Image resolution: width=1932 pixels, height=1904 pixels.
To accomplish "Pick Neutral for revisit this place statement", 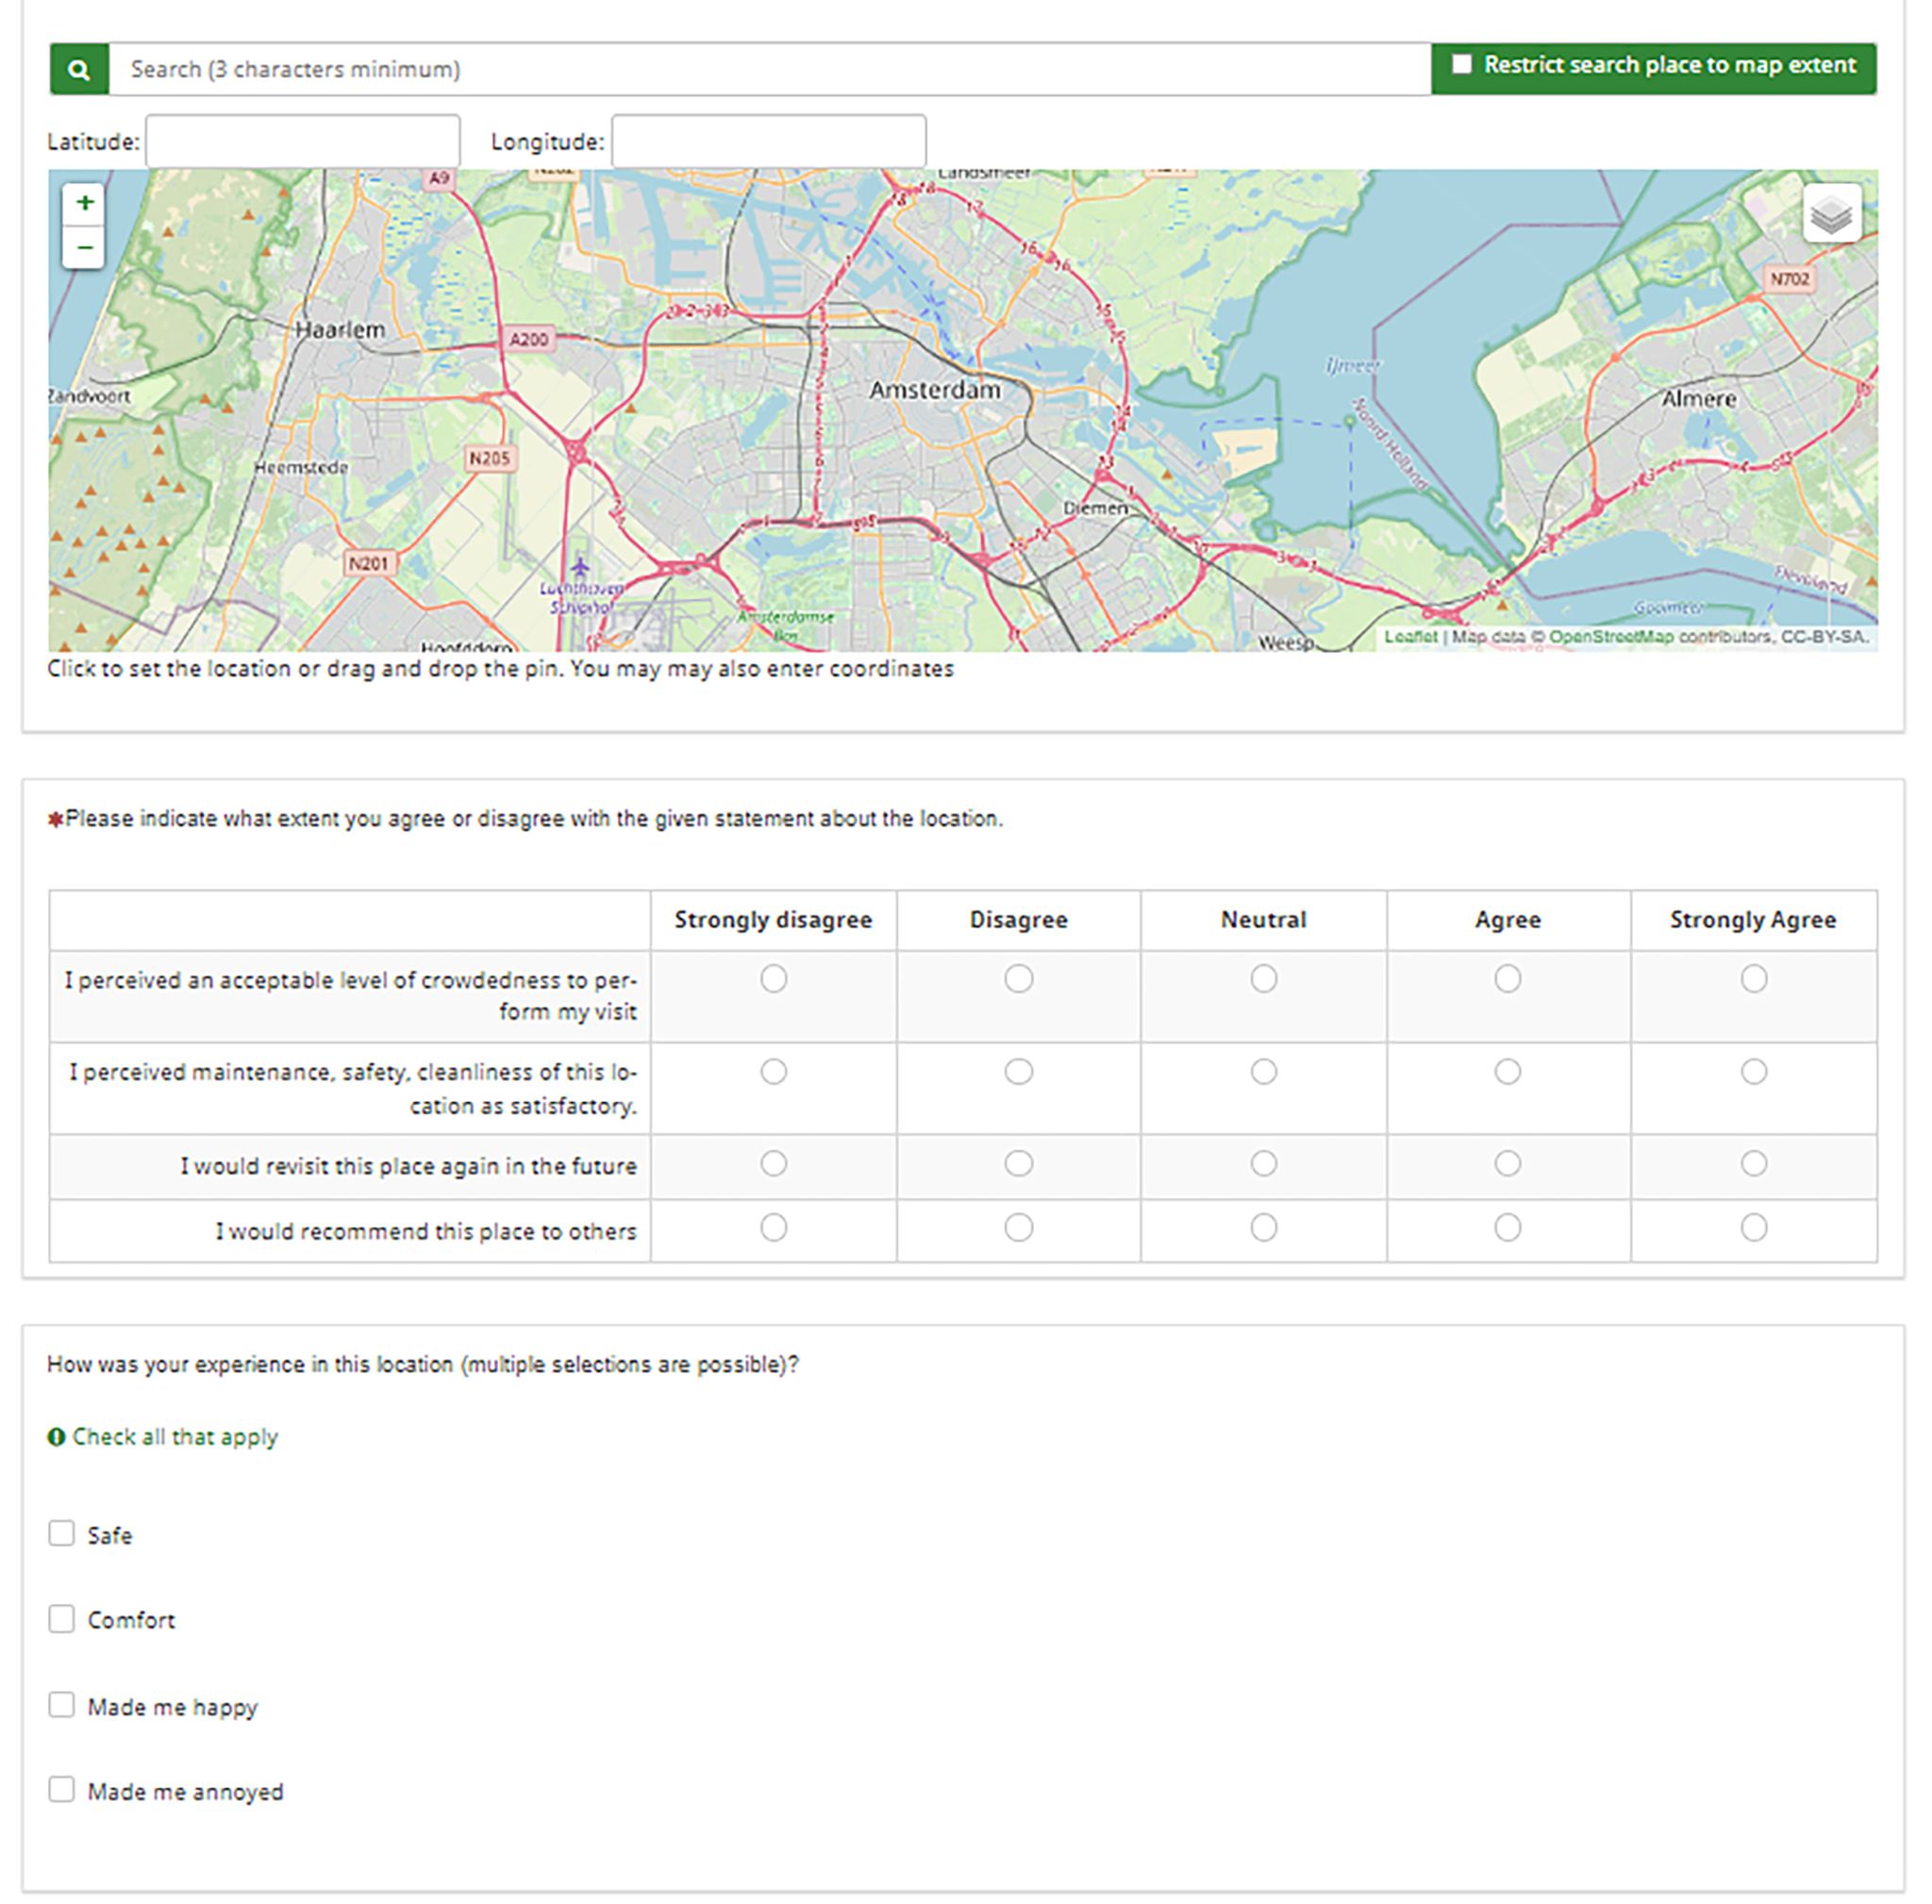I will coord(1263,1164).
